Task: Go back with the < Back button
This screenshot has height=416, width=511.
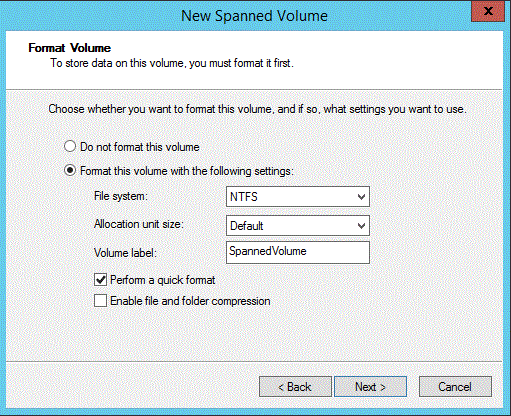Action: pos(295,387)
